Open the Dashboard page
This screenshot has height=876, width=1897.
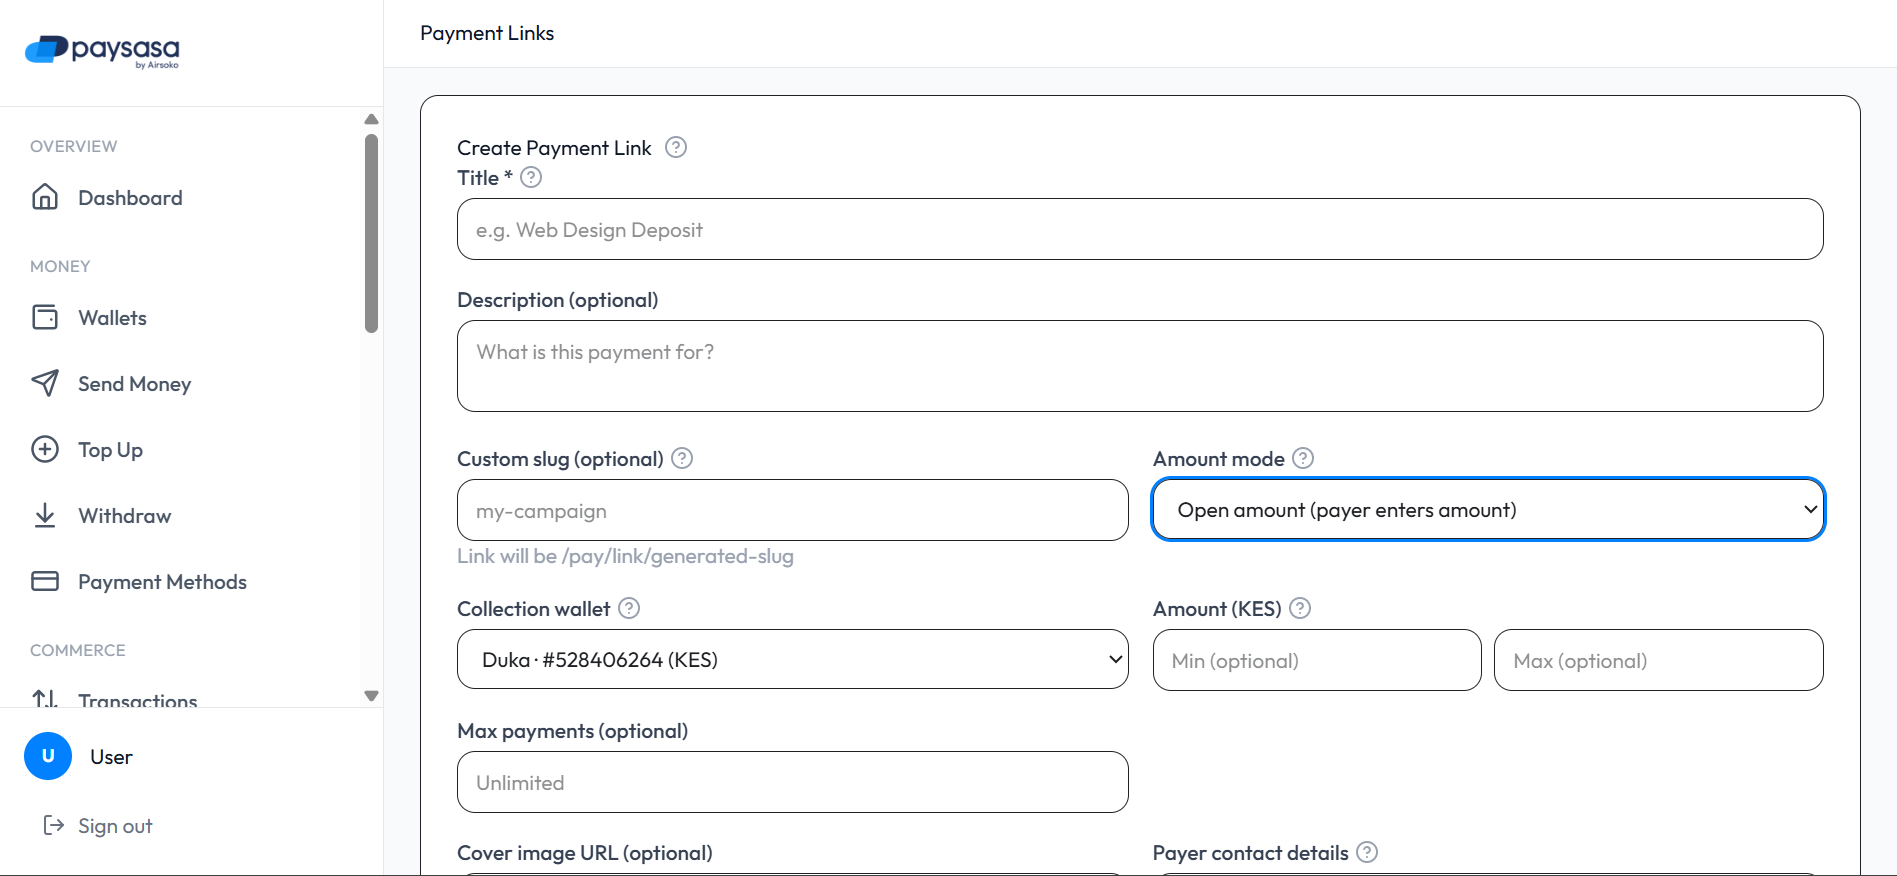pyautogui.click(x=130, y=198)
